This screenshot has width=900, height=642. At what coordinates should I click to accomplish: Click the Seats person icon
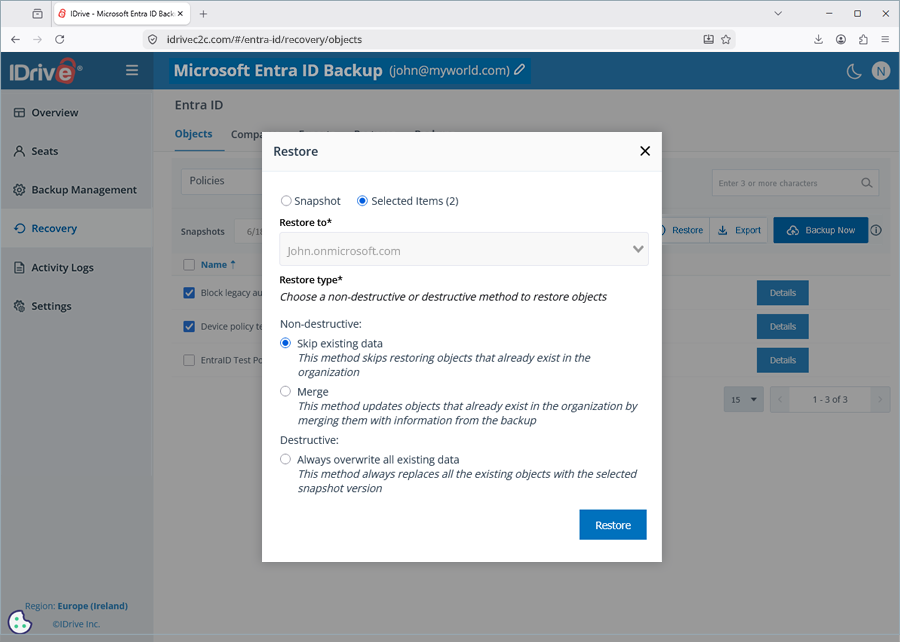point(20,151)
